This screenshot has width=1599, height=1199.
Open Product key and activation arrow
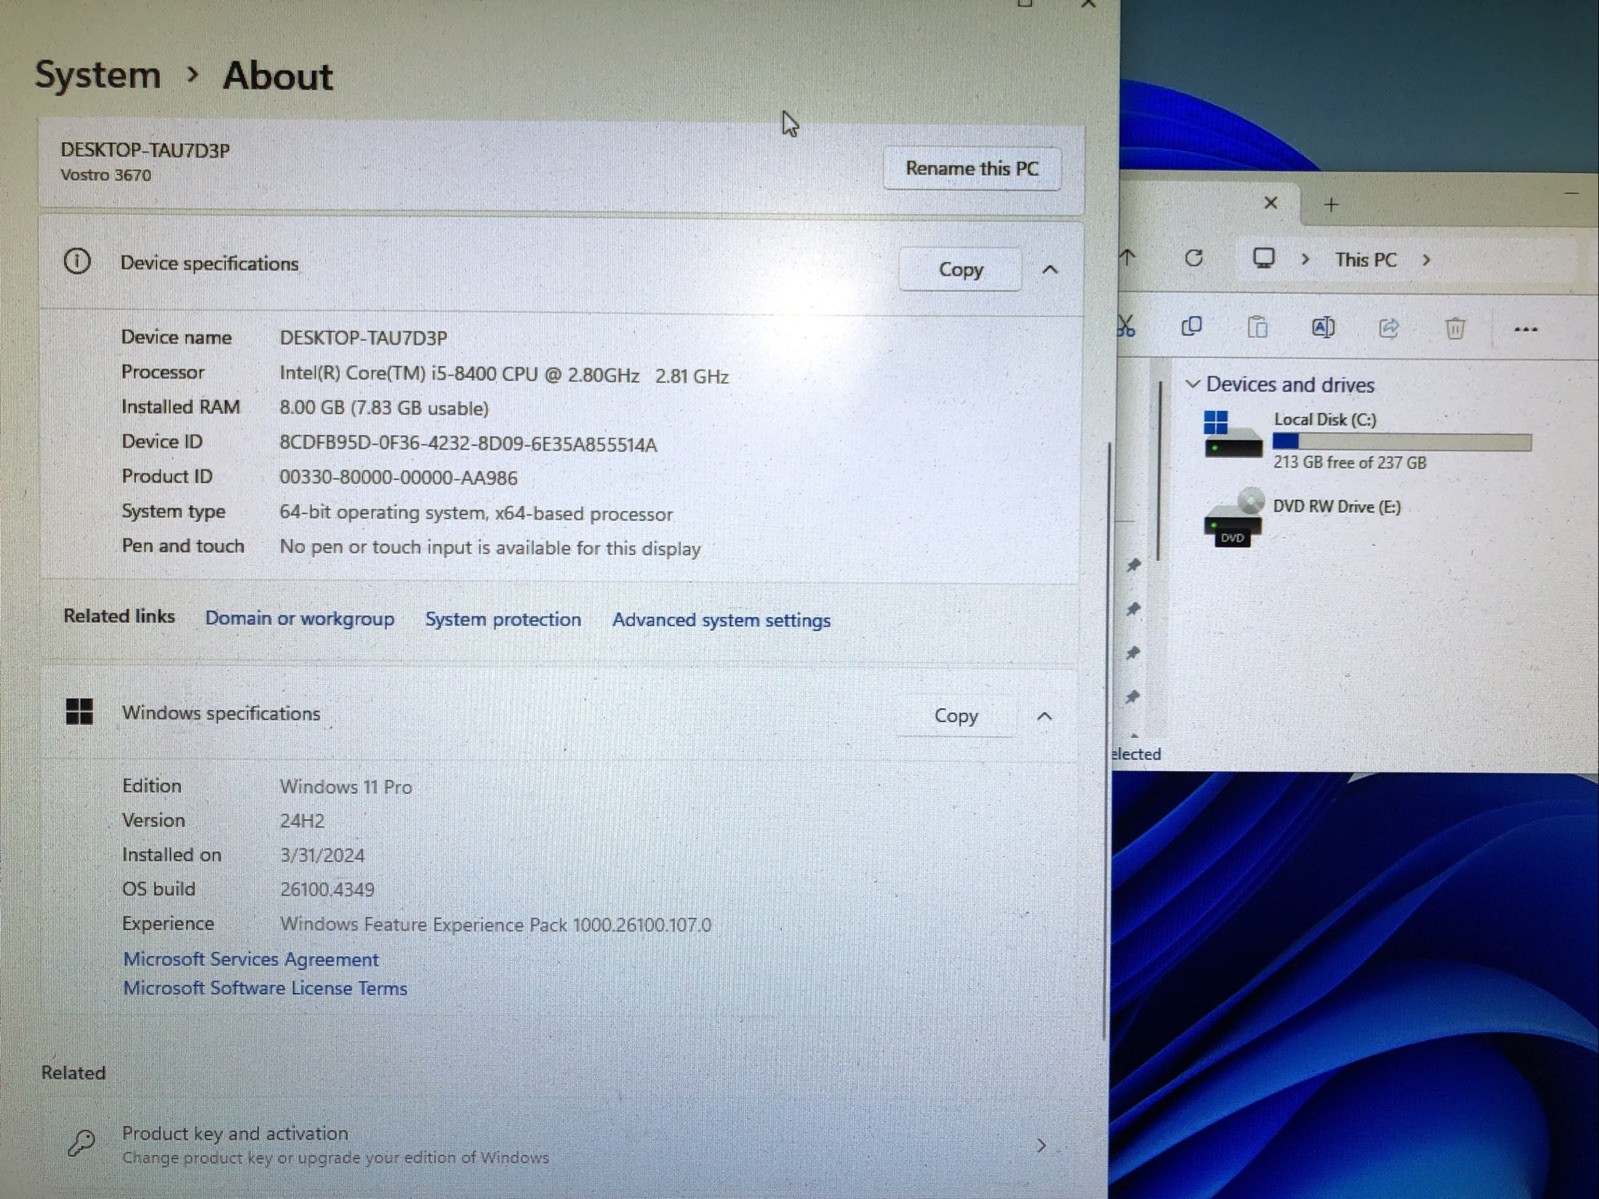1041,1145
